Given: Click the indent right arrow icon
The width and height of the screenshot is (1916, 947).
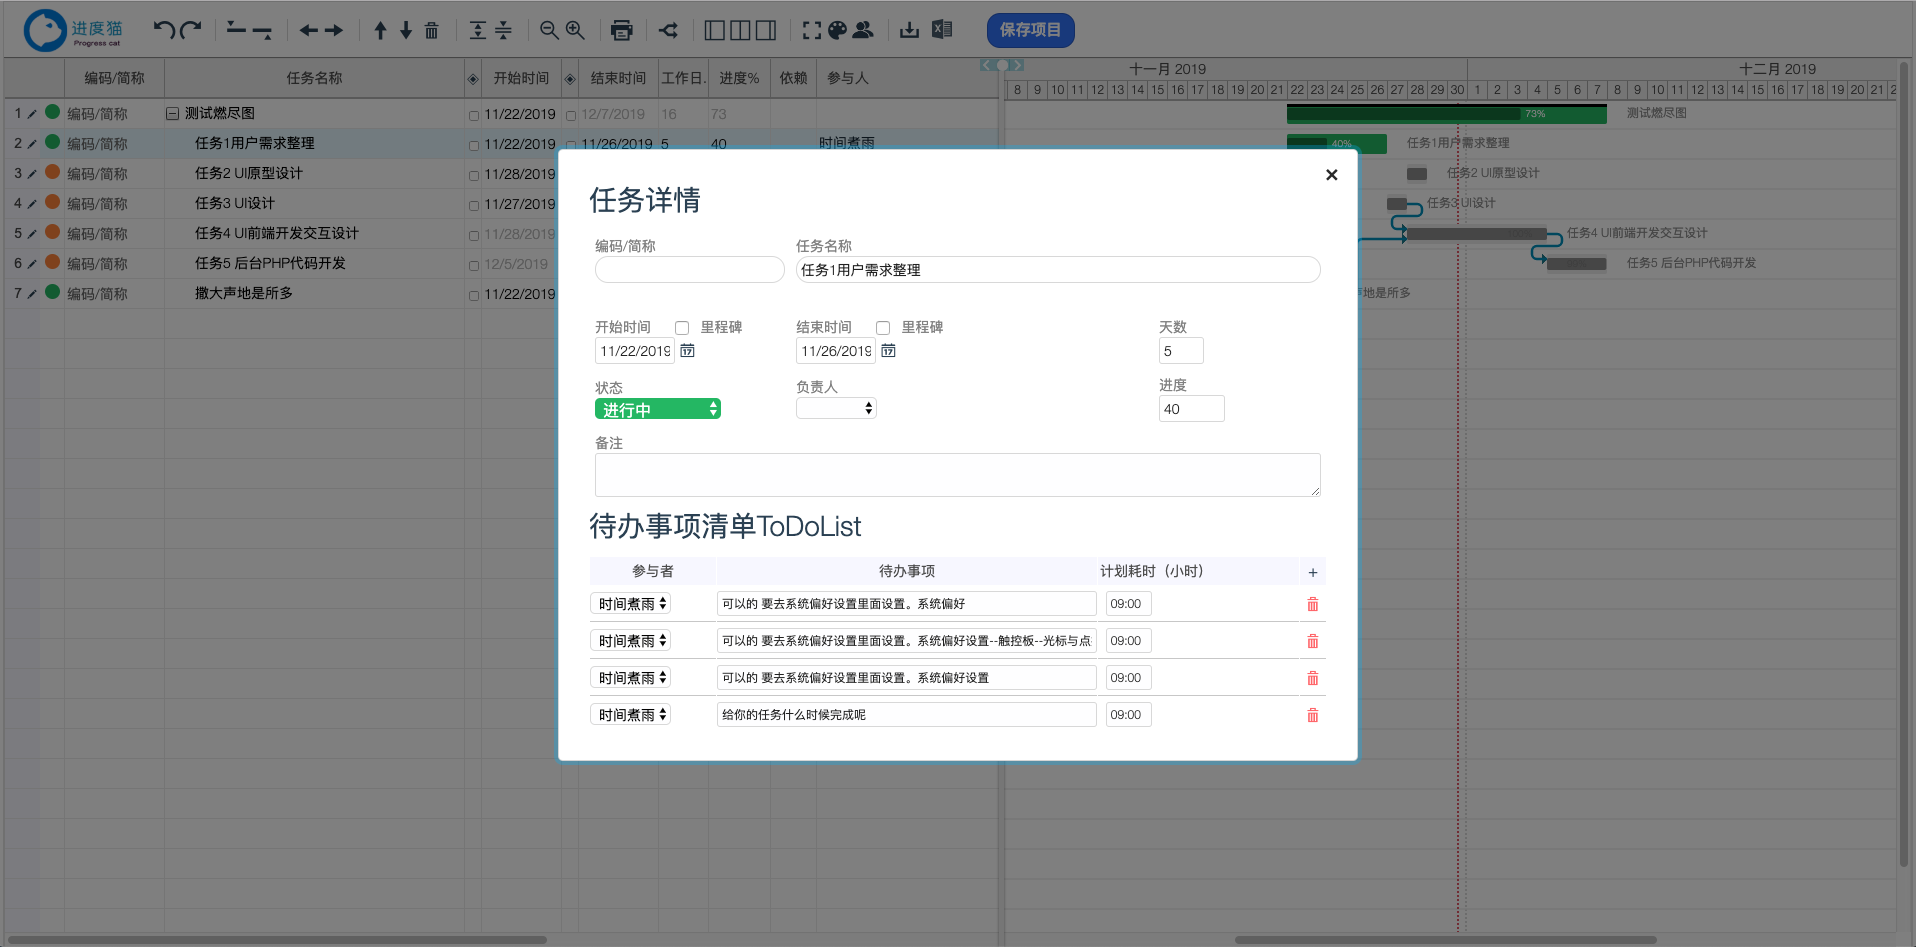Looking at the screenshot, I should pos(334,31).
